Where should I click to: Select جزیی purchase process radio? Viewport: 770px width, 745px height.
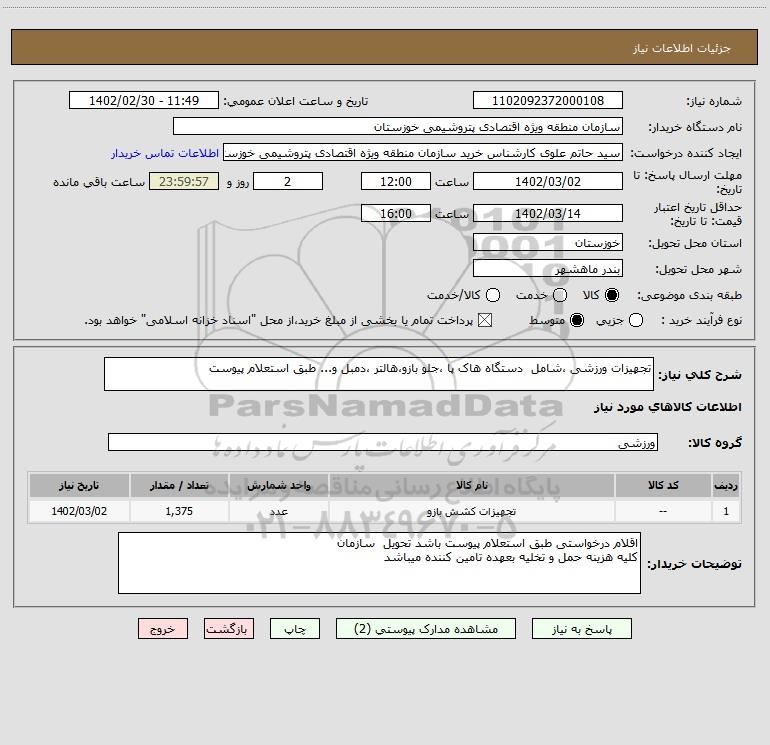pos(636,320)
